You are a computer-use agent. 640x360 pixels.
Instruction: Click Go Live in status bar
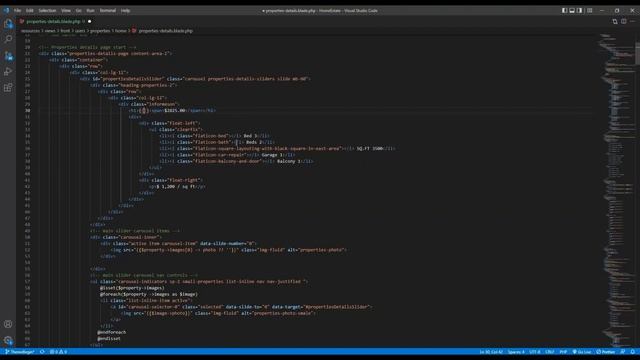pyautogui.click(x=582, y=352)
